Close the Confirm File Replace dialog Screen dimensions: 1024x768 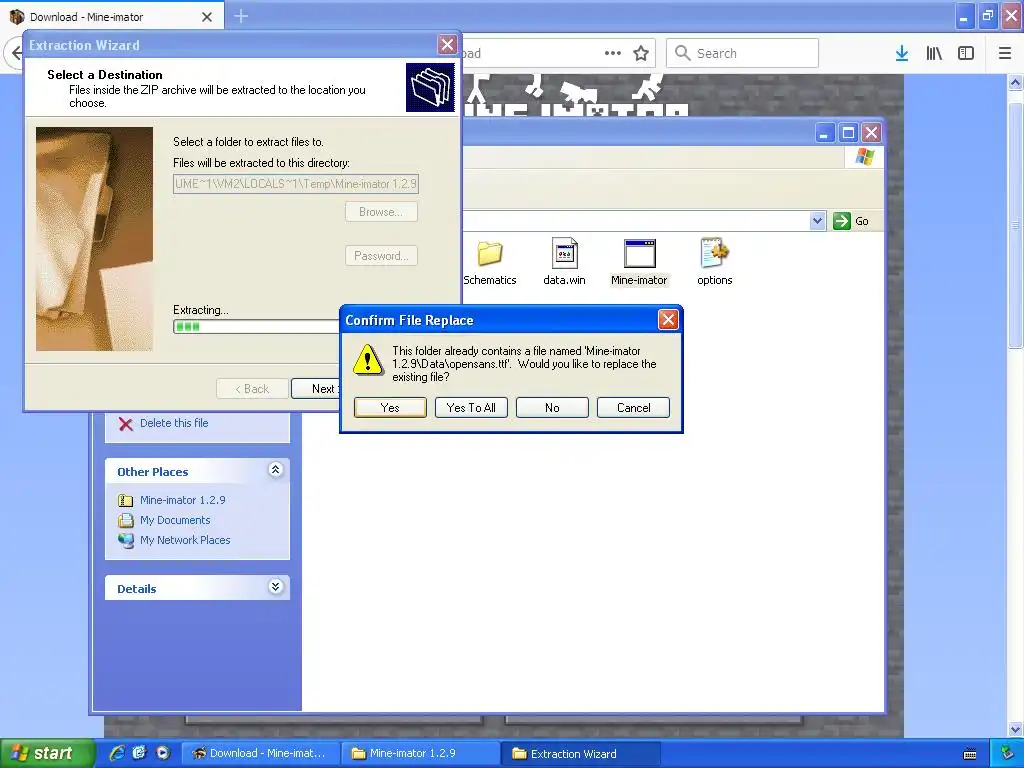[667, 319]
